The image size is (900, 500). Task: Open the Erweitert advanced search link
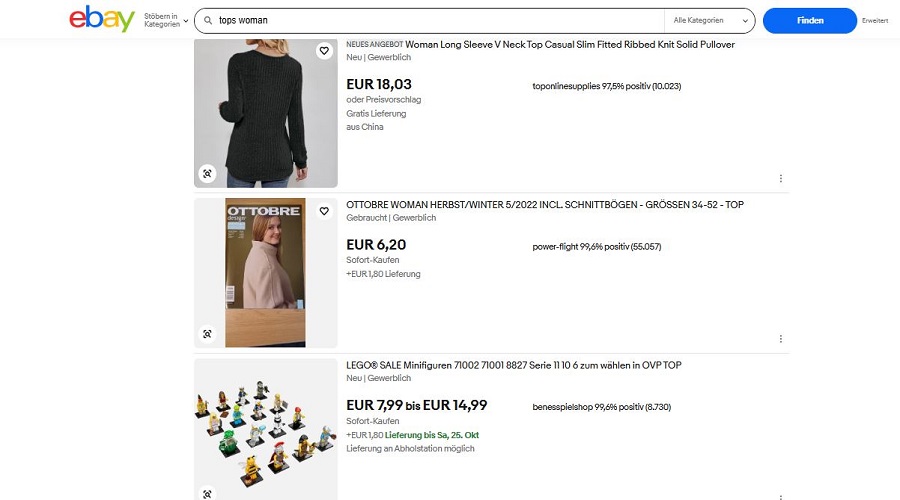pos(875,21)
